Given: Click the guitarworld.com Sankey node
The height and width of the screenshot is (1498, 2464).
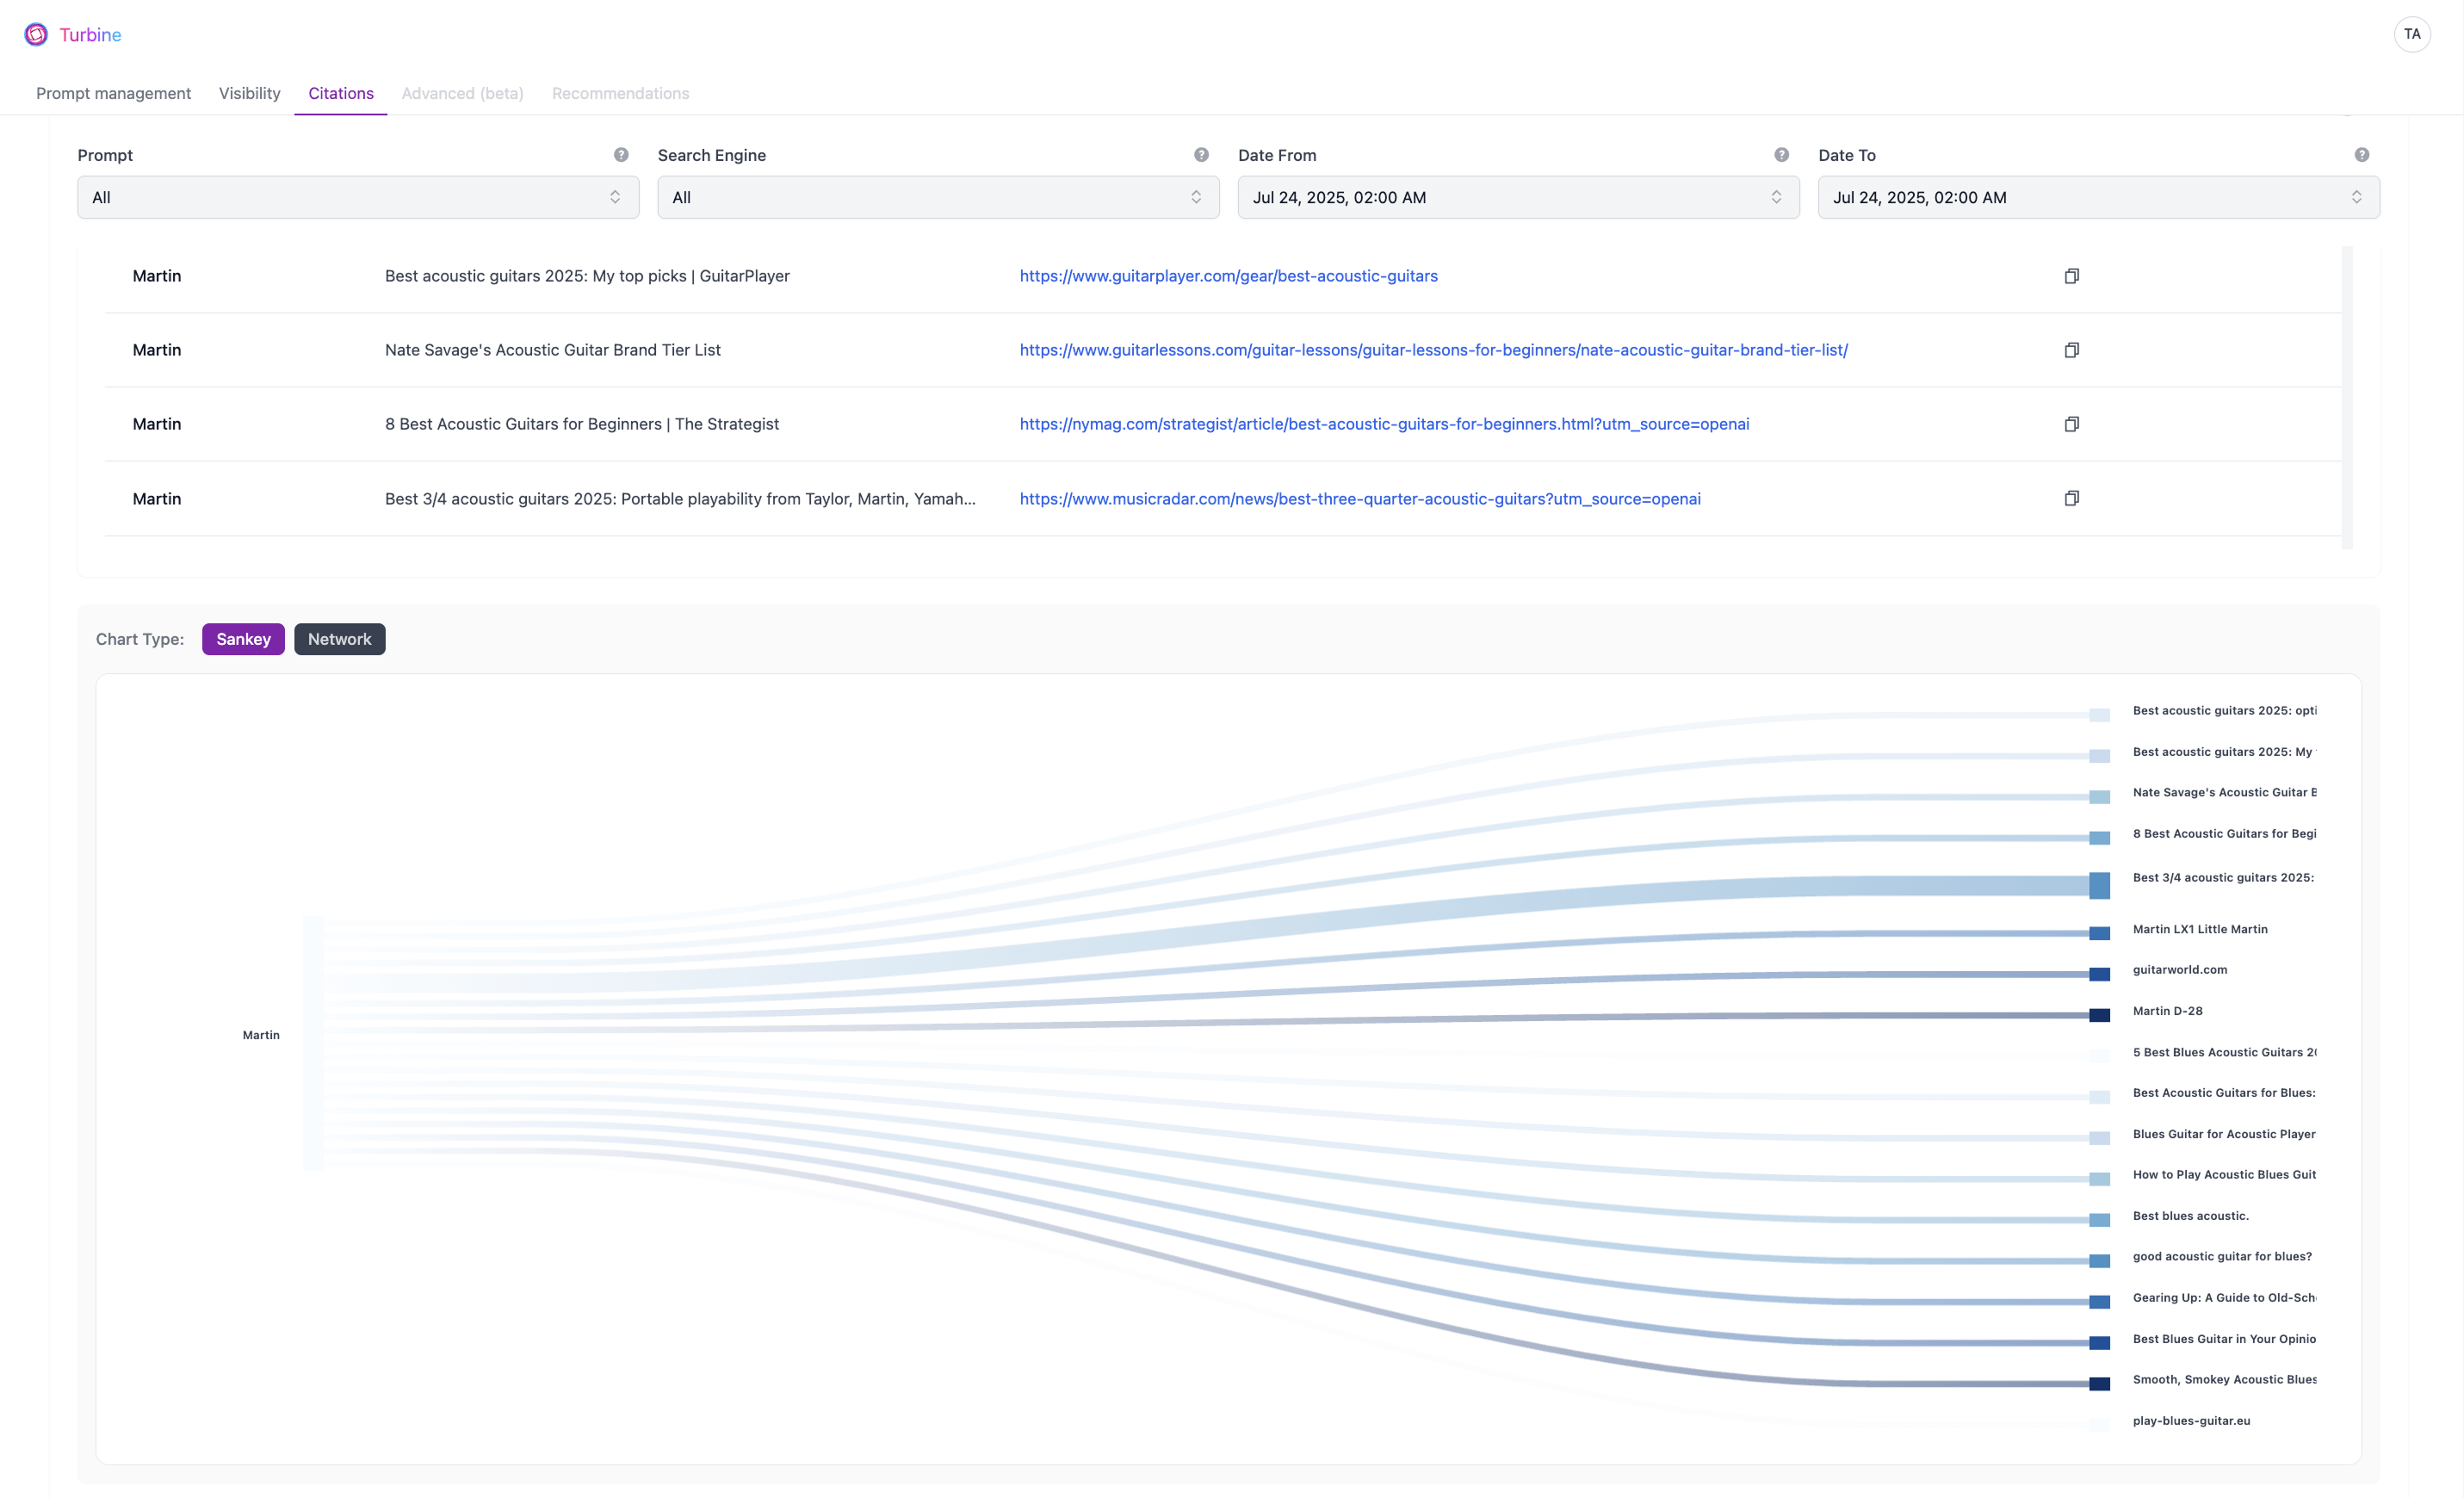Looking at the screenshot, I should click(x=2099, y=974).
